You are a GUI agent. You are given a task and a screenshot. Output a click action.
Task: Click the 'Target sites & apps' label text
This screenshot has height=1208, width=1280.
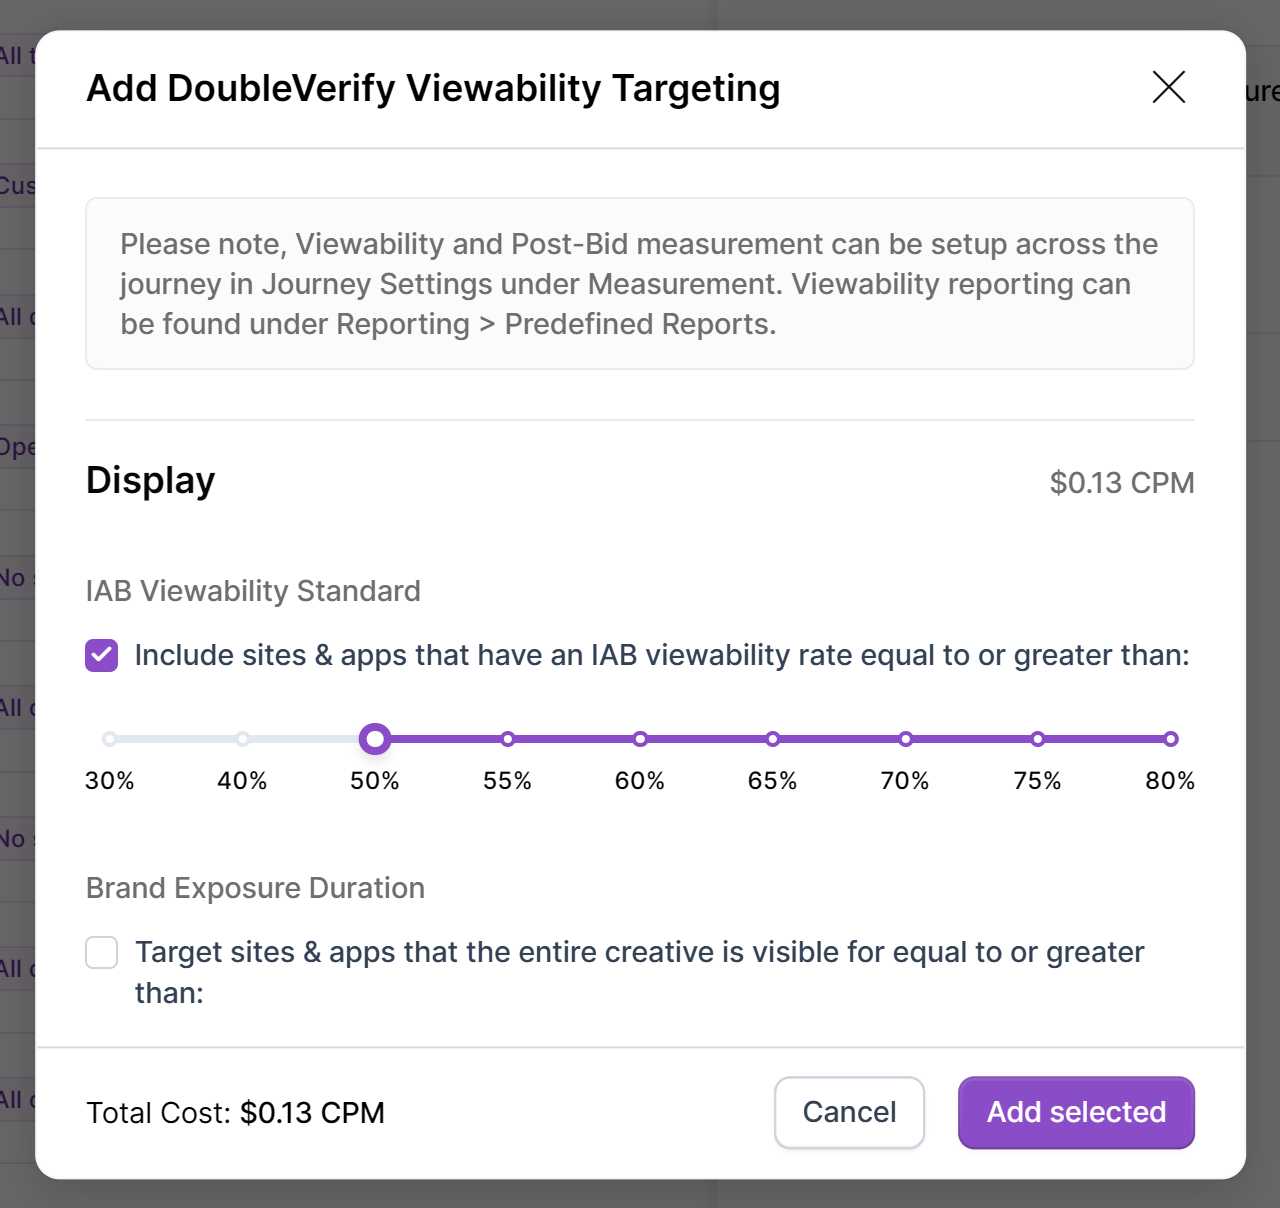pyautogui.click(x=639, y=953)
